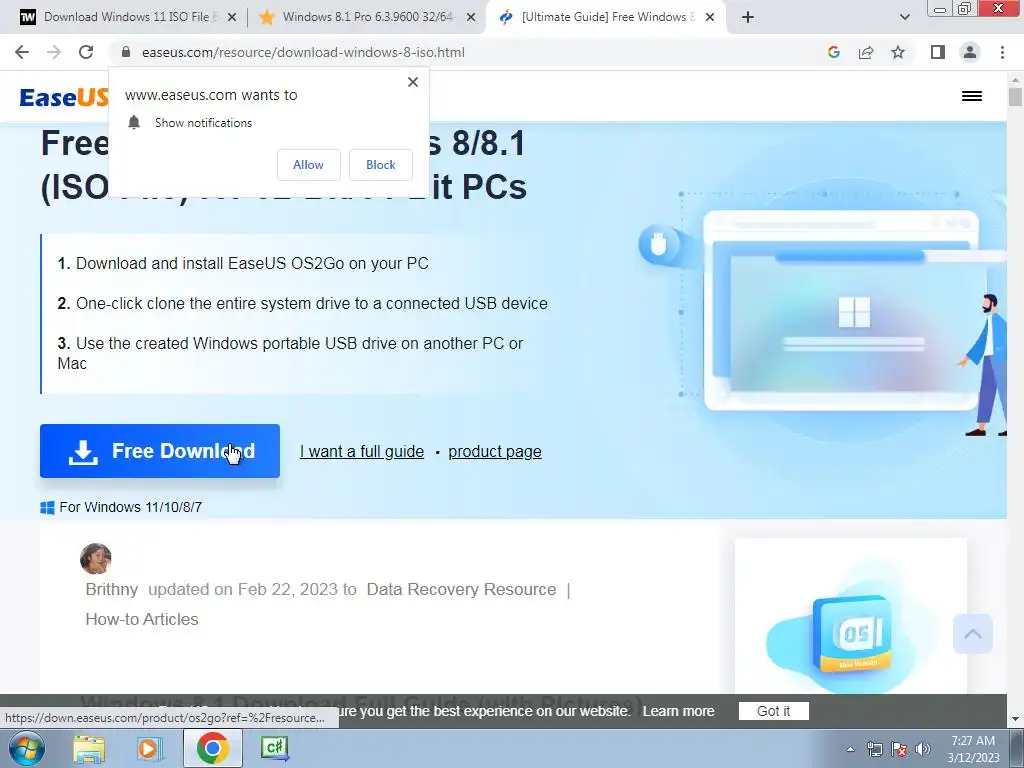The height and width of the screenshot is (768, 1024).
Task: Allow notifications from easeus.com
Action: point(308,165)
